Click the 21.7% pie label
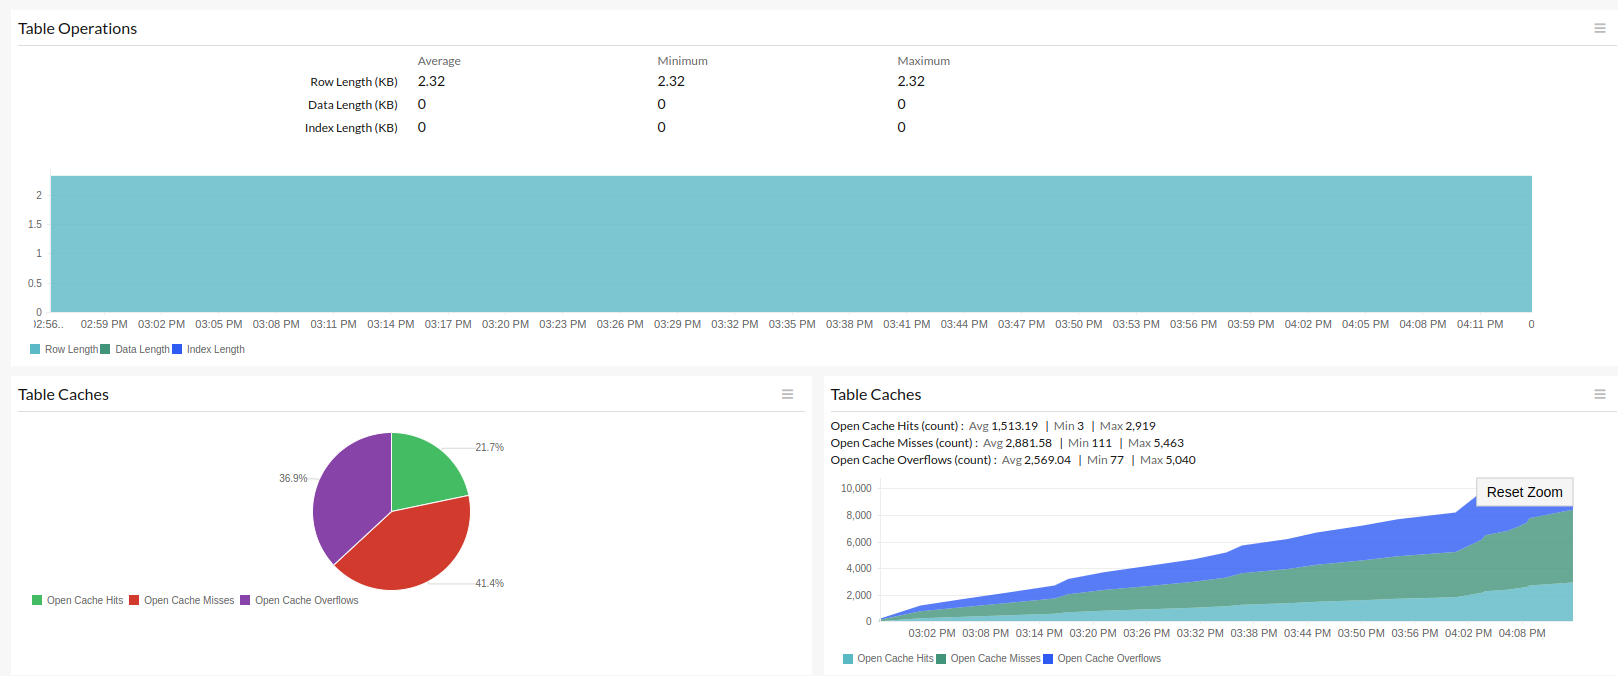The width and height of the screenshot is (1618, 676). click(x=489, y=447)
